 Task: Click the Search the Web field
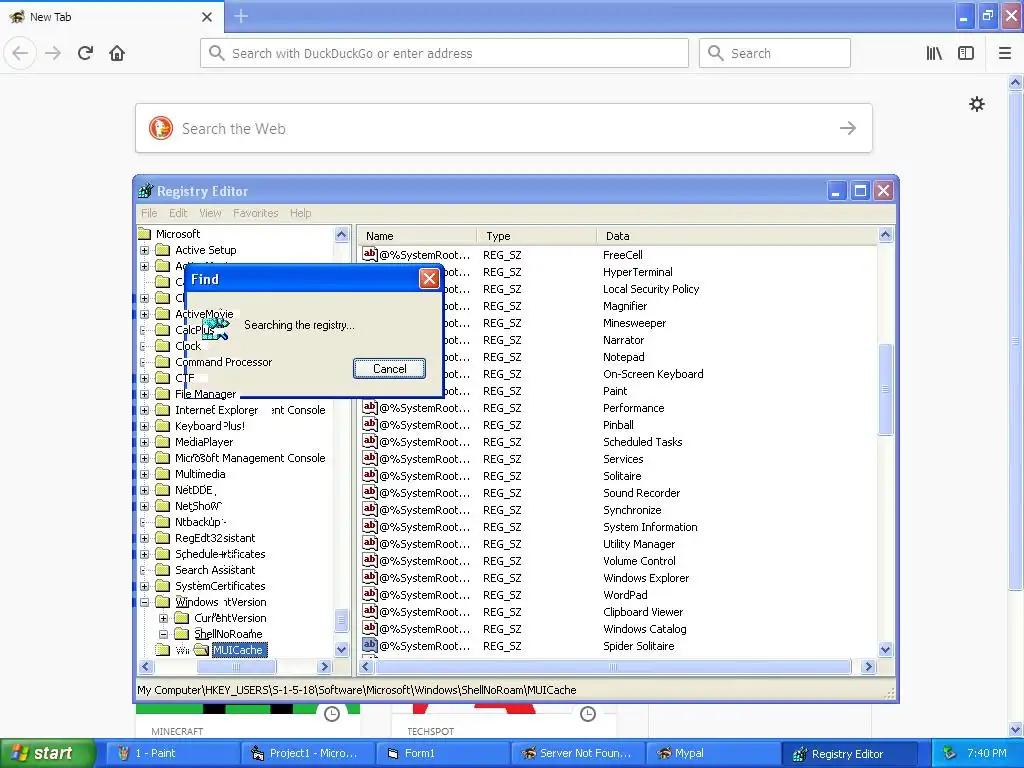(504, 128)
